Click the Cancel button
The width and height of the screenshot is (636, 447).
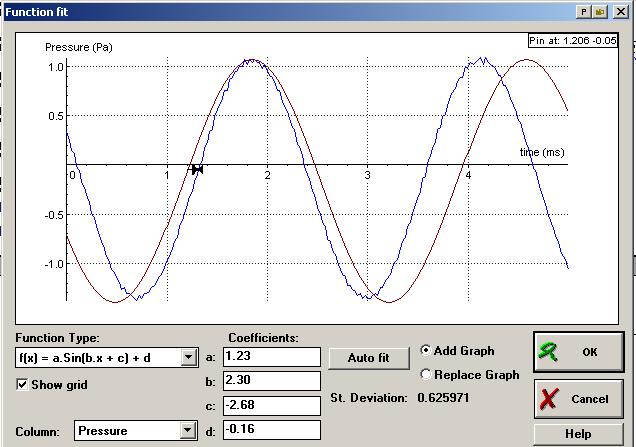click(x=578, y=399)
